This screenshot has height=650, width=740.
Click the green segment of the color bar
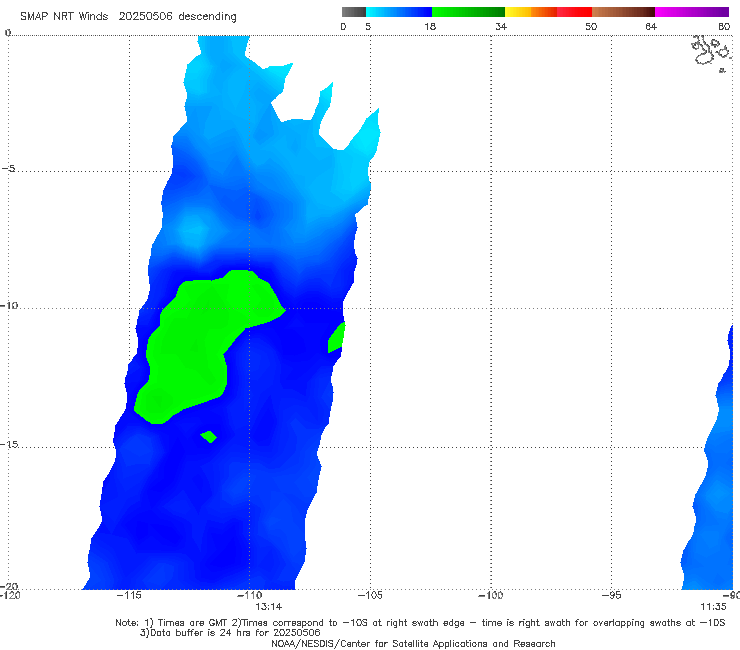(468, 12)
